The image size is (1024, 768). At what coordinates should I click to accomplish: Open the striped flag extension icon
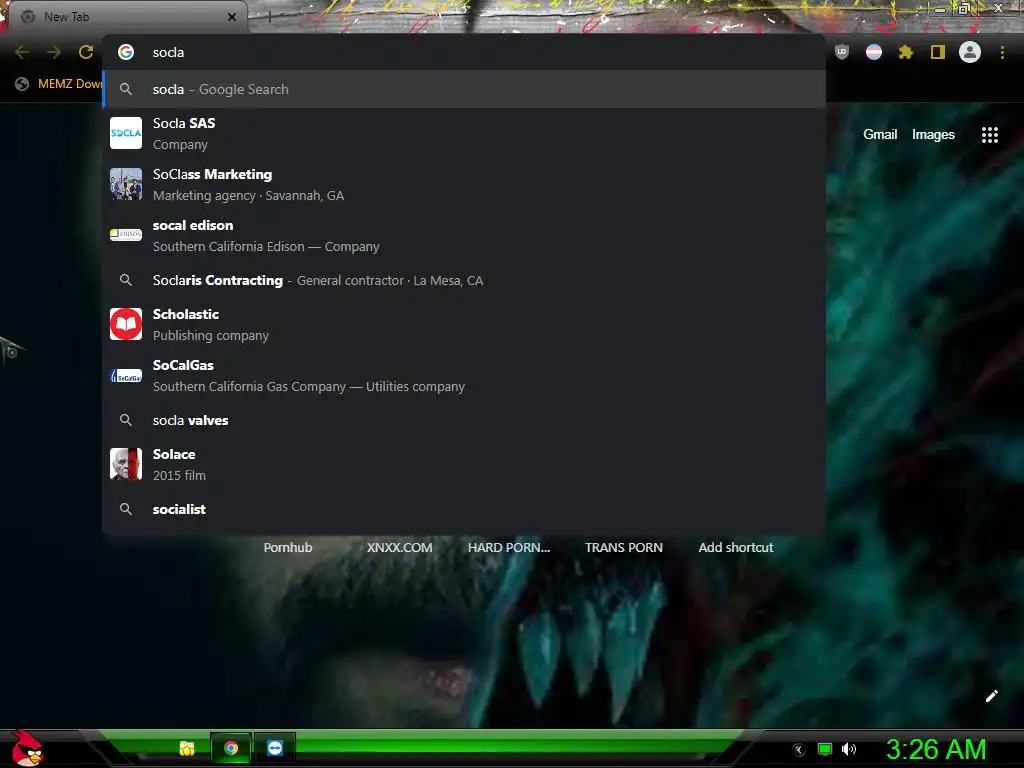(874, 52)
